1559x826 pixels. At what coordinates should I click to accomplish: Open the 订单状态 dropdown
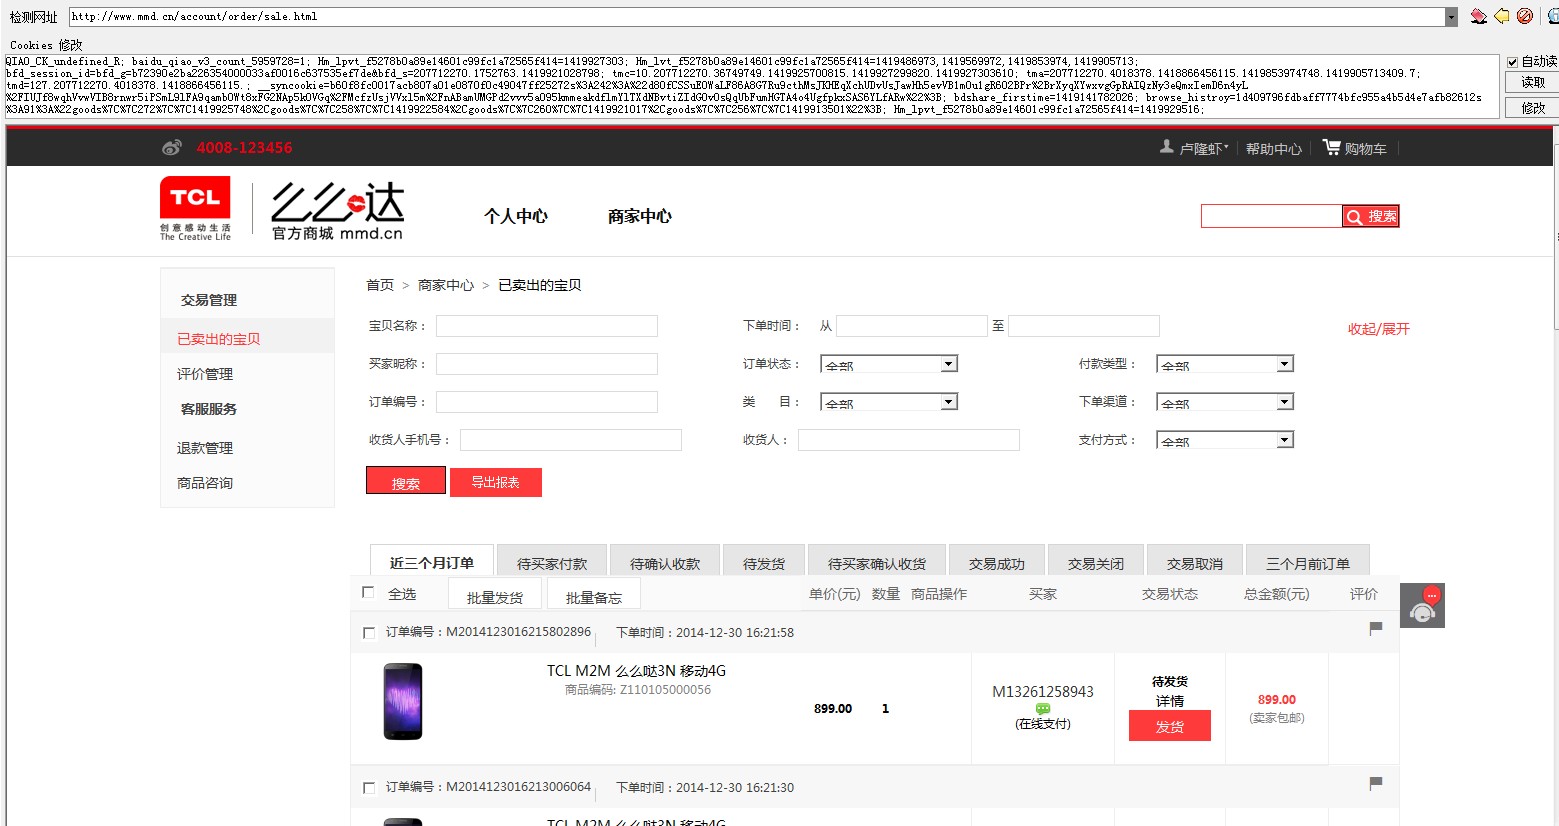point(889,364)
